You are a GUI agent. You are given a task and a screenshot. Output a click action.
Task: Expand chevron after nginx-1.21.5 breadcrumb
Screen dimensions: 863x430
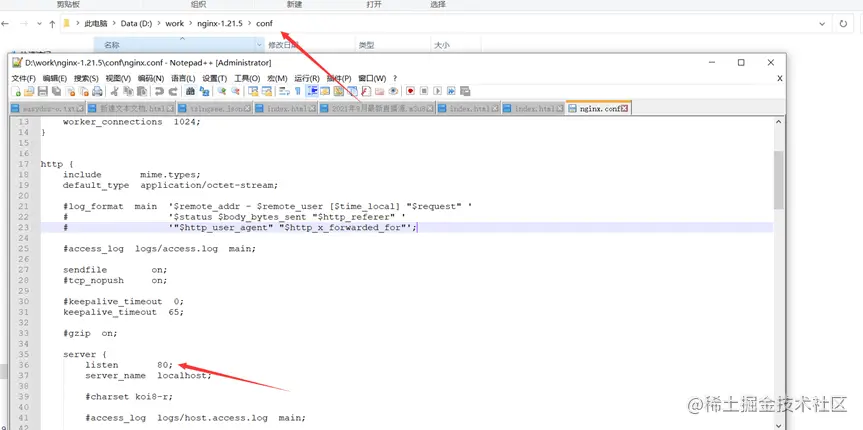249,24
